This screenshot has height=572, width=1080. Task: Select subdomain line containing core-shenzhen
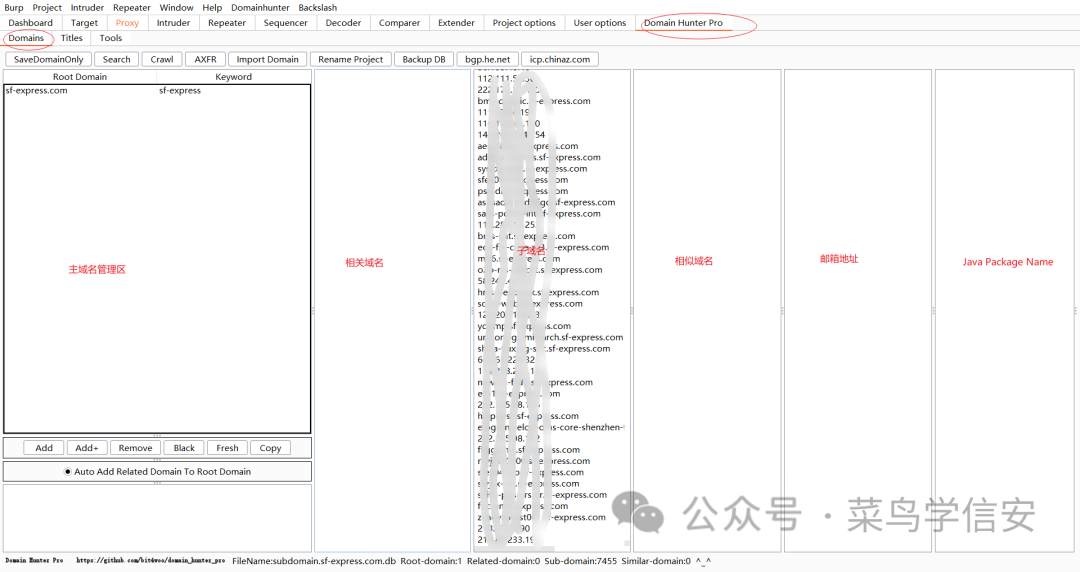point(550,427)
